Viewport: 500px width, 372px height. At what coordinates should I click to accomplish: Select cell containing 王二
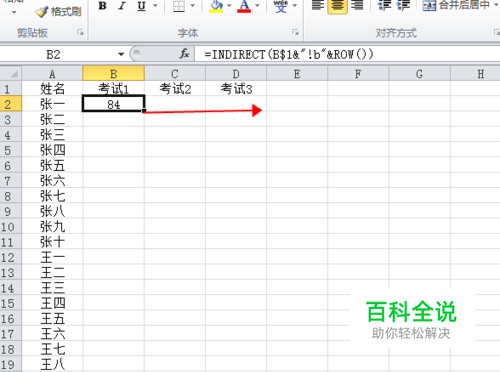[52, 273]
